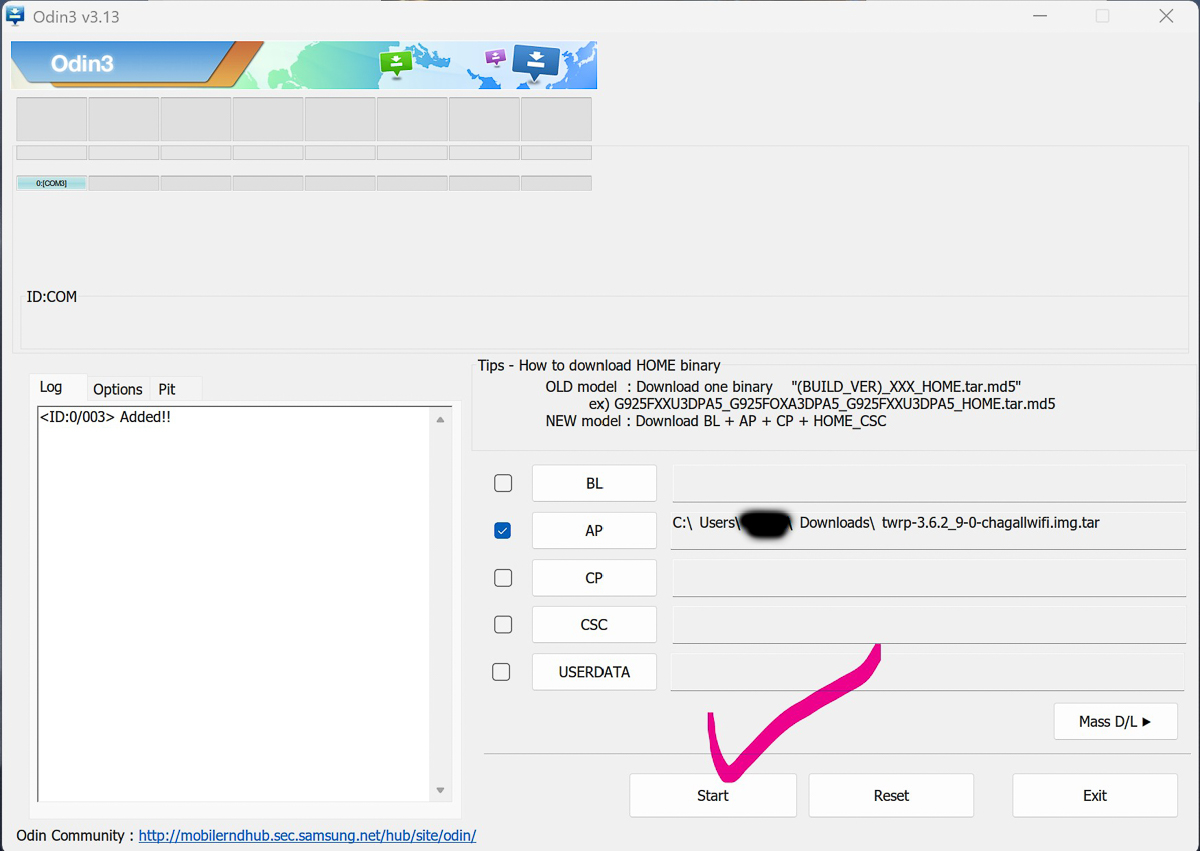
Task: Click the CSC file button
Action: 594,624
